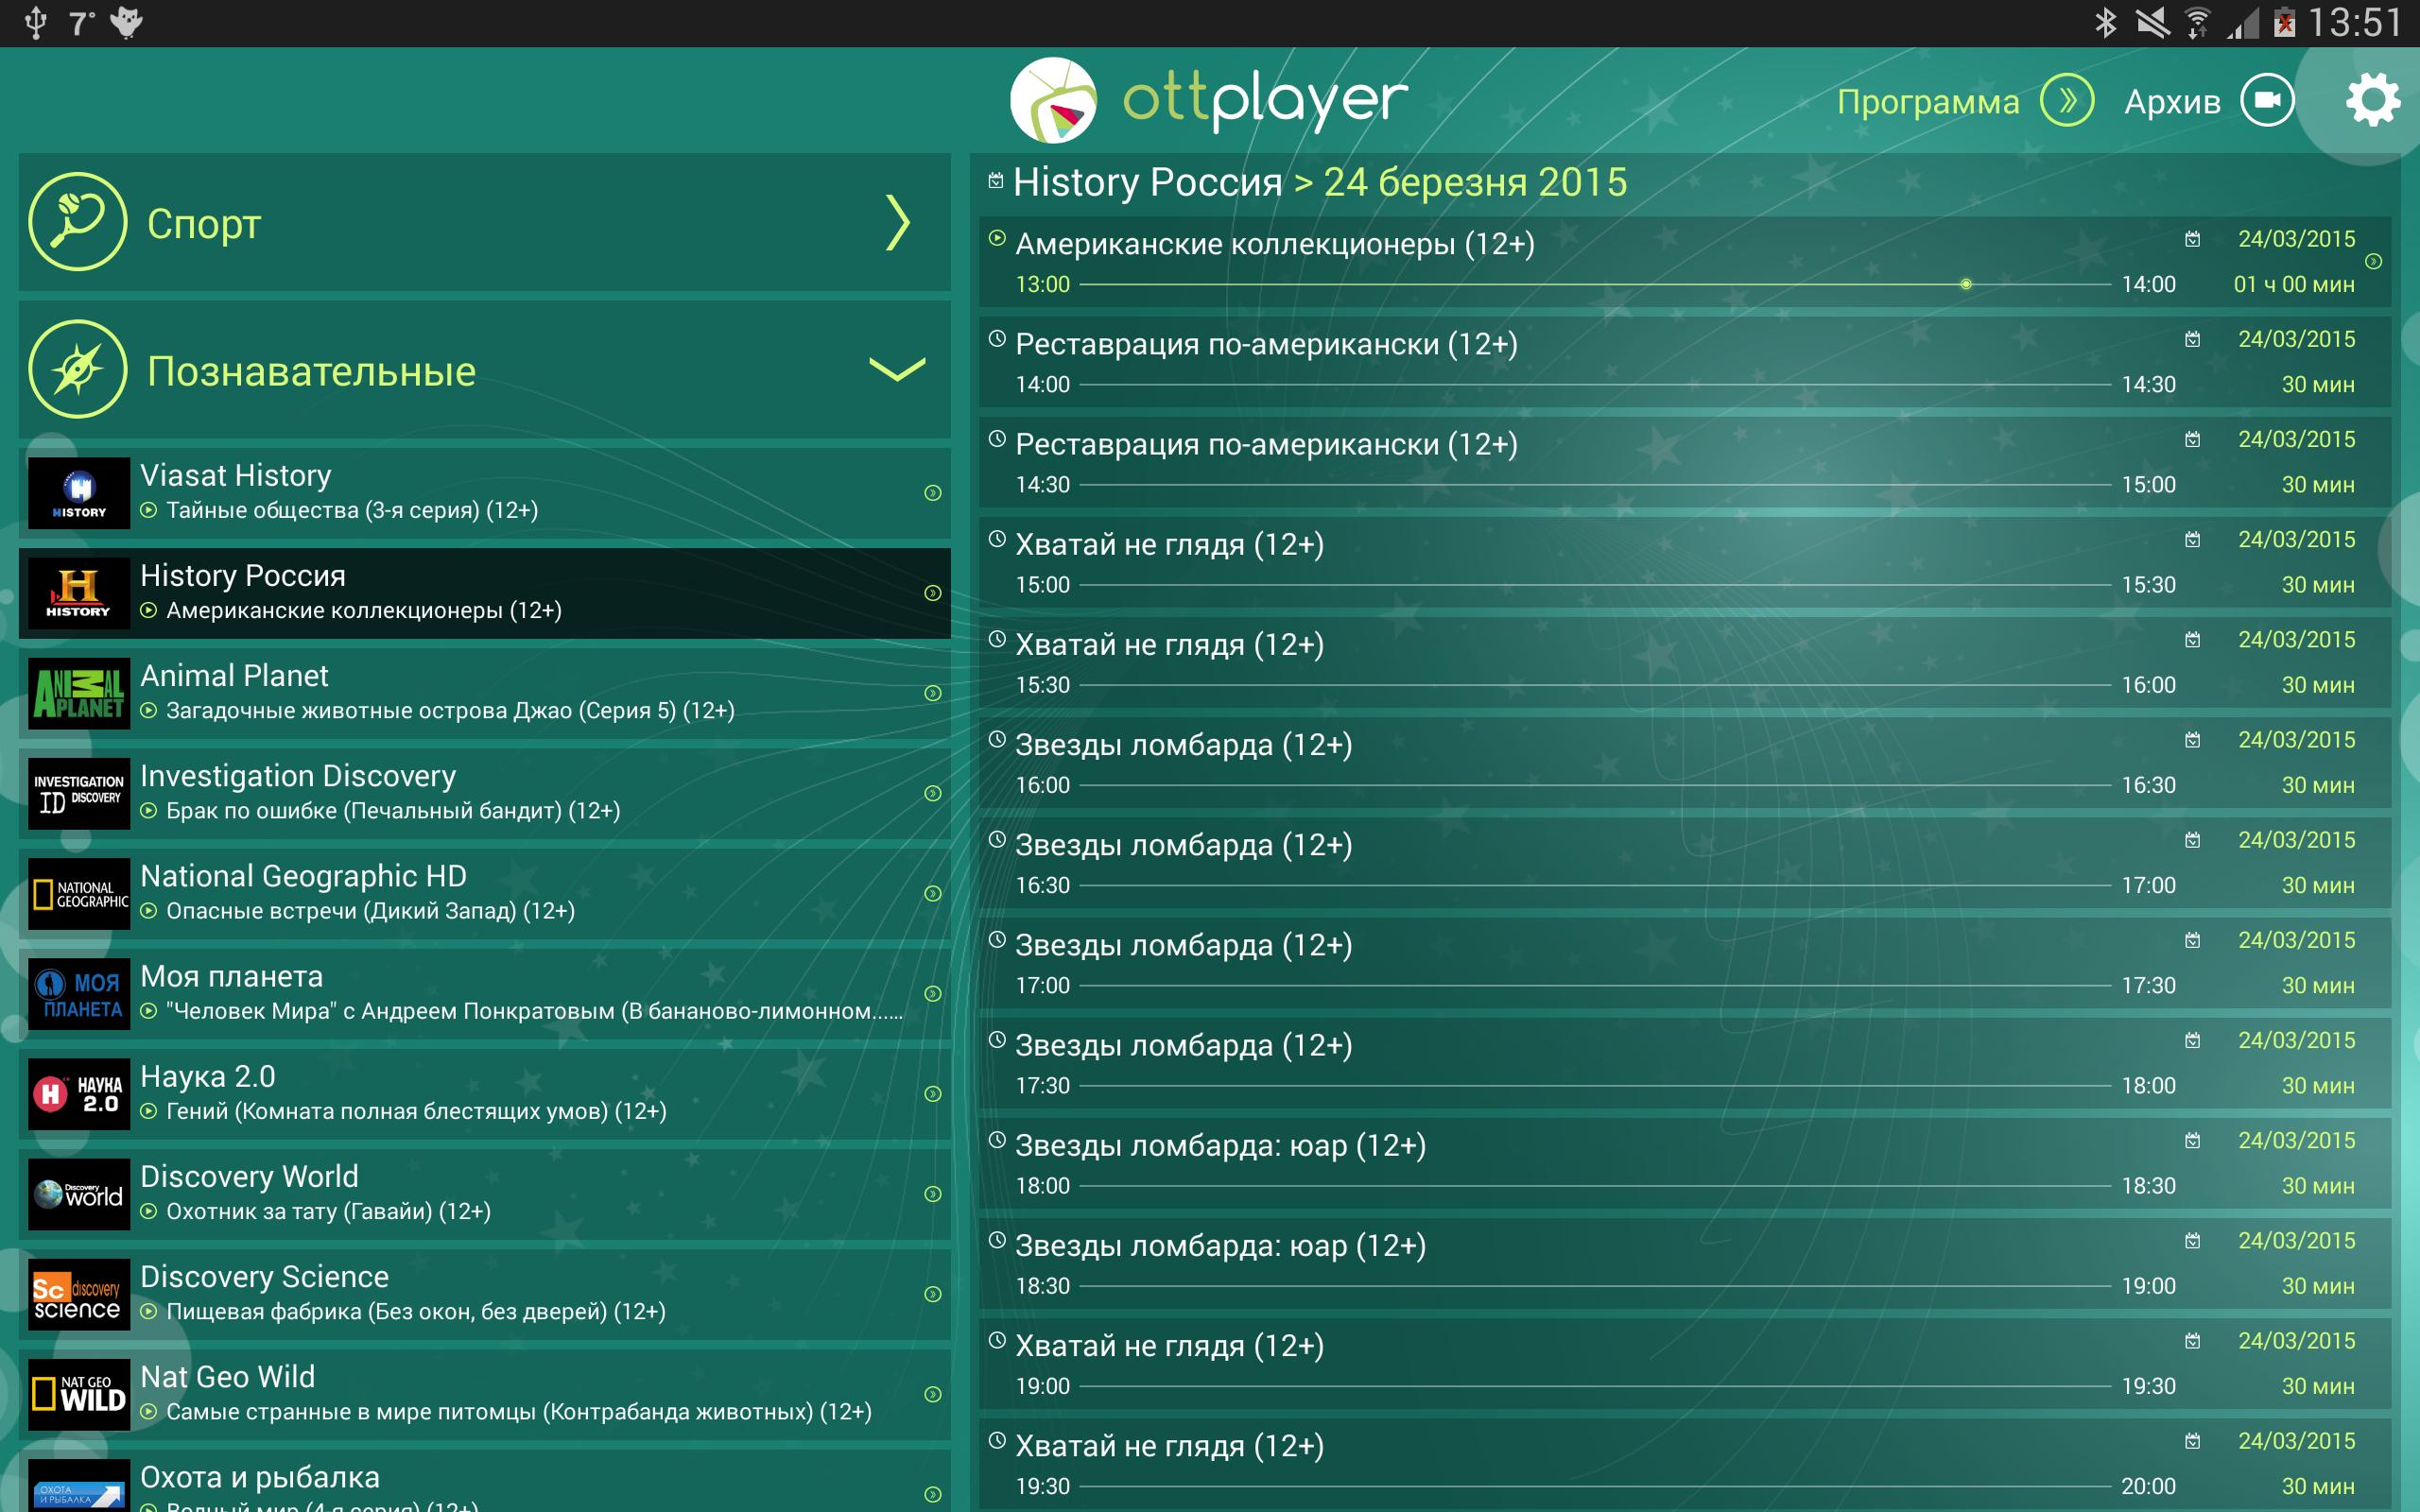The width and height of the screenshot is (2420, 1512).
Task: Open Animal Planet row arrow icon
Action: [x=932, y=693]
